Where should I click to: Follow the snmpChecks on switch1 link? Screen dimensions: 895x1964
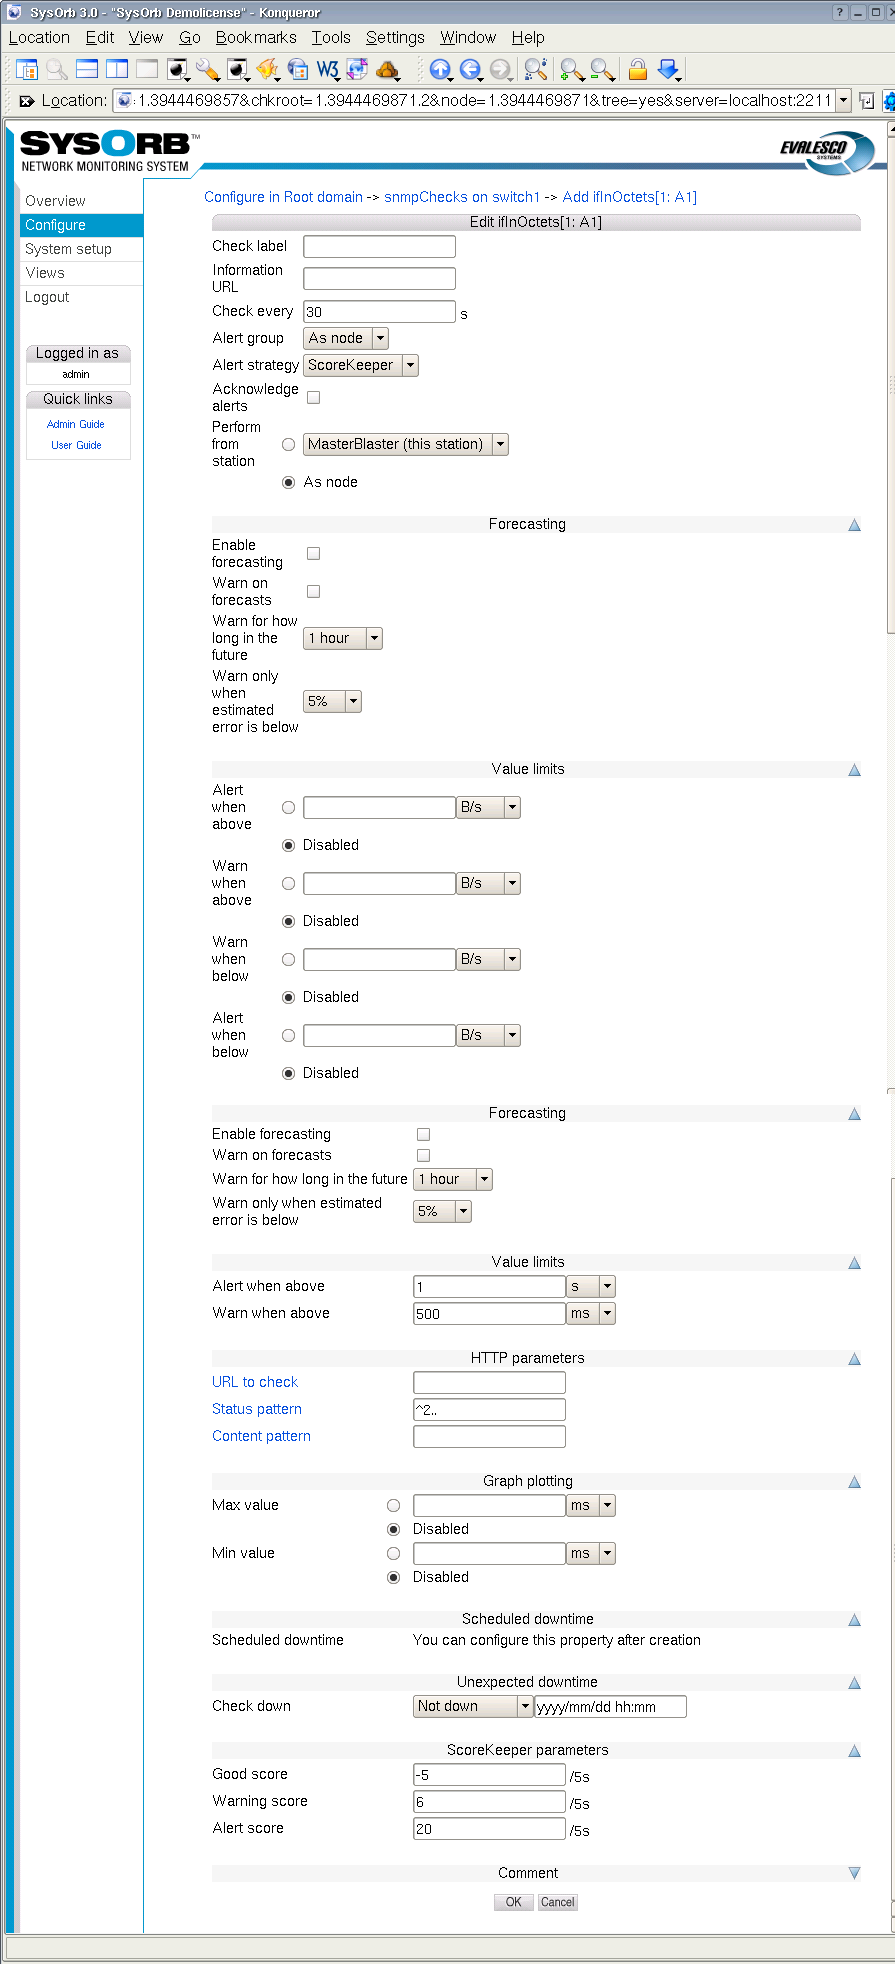(462, 197)
